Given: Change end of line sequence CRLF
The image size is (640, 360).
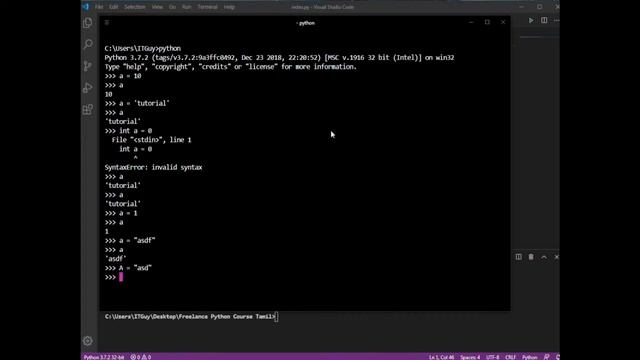Looking at the screenshot, I should tap(510, 357).
